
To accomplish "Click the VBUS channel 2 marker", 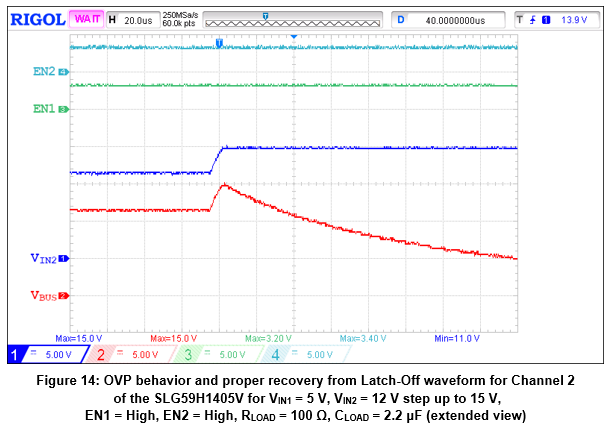I will point(63,296).
